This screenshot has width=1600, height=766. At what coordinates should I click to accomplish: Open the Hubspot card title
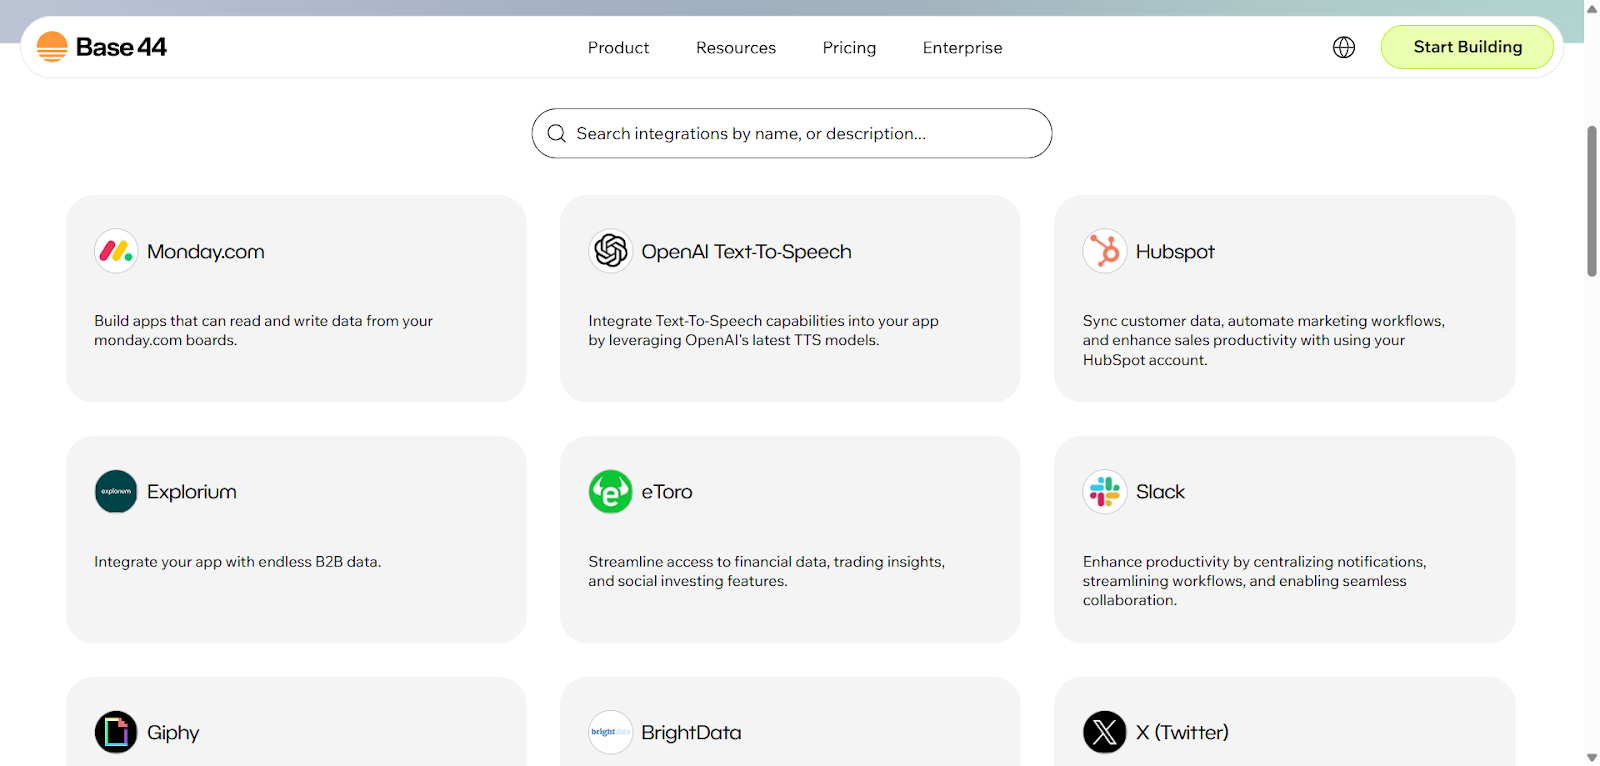(x=1175, y=252)
